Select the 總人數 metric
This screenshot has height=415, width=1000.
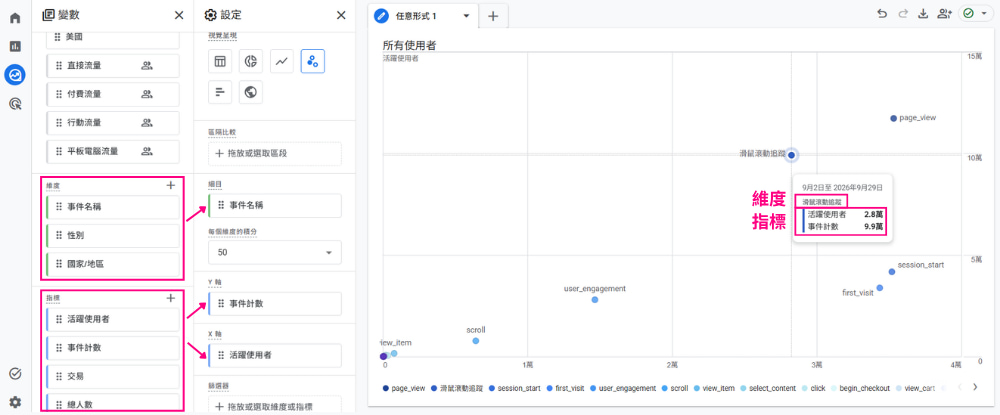[x=112, y=404]
